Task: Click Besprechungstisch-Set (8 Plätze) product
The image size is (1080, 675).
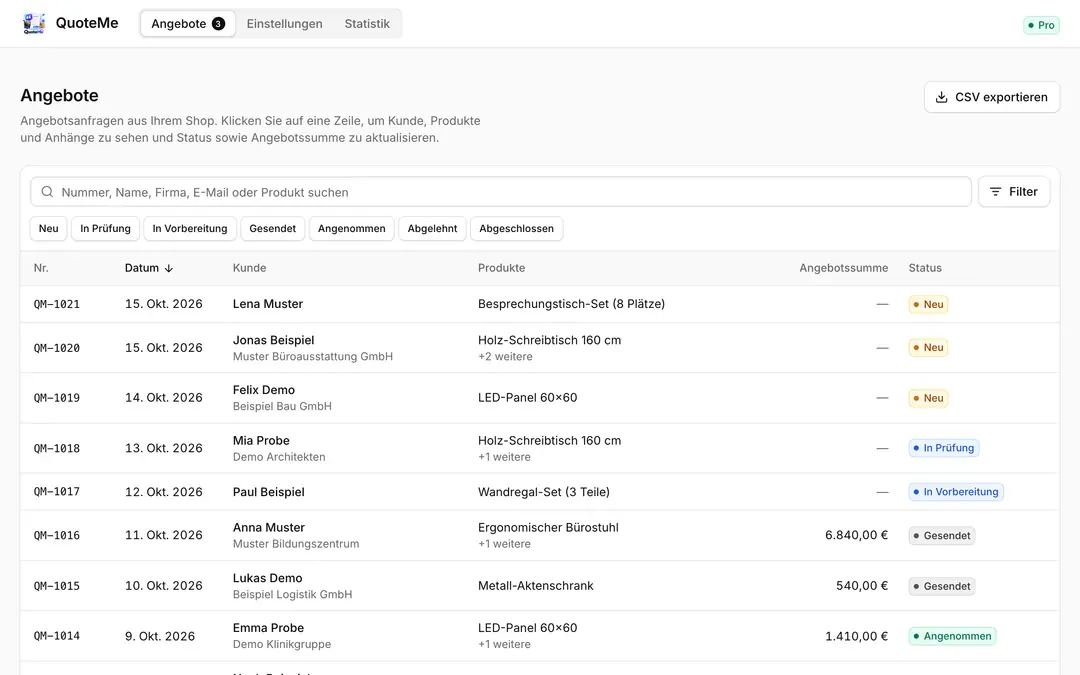Action: tap(572, 304)
